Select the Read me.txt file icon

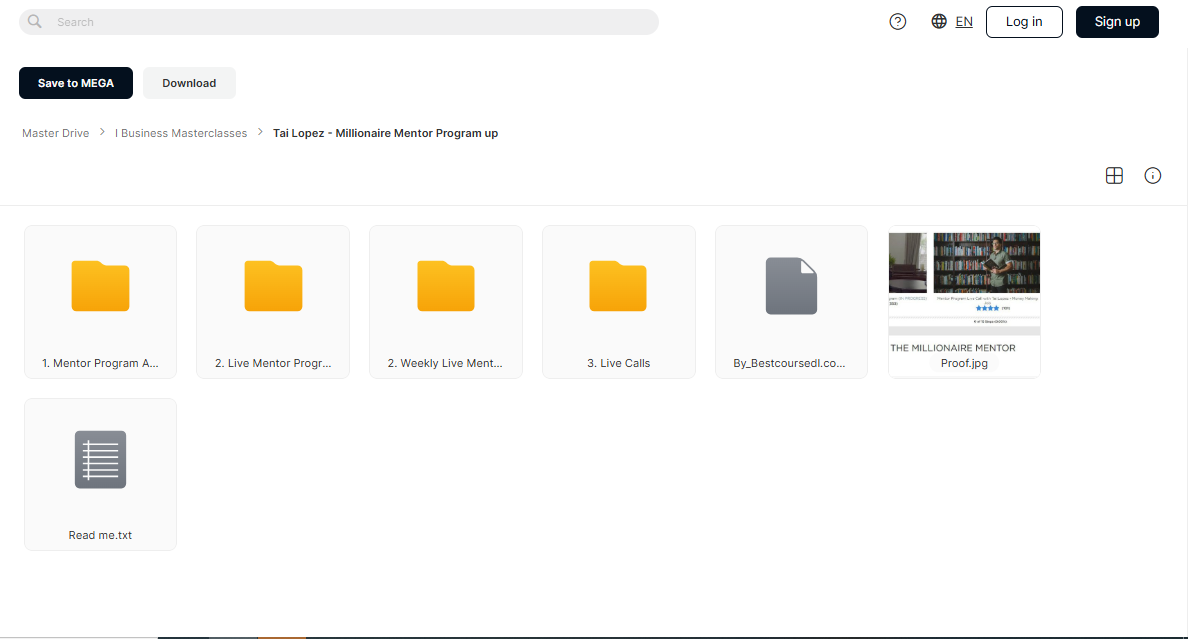click(x=100, y=459)
